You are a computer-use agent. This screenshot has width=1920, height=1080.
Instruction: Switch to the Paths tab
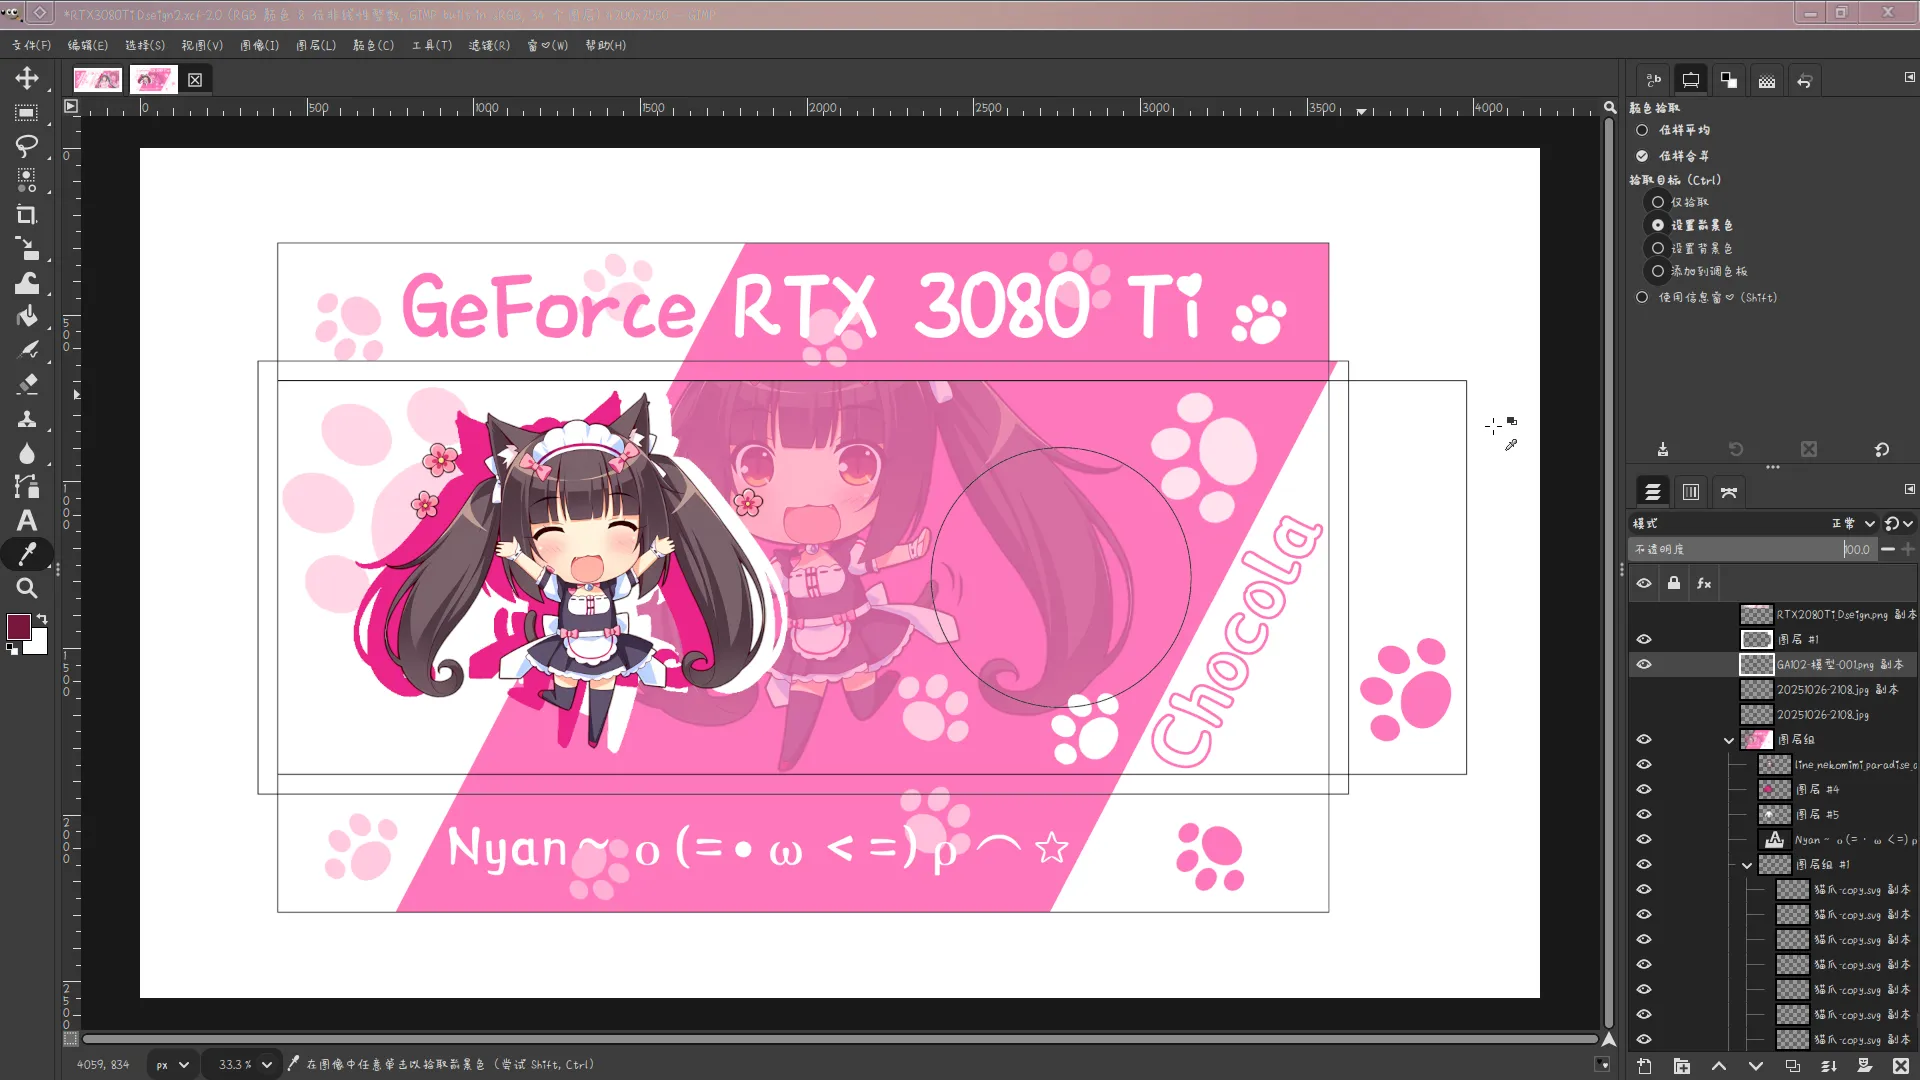pyautogui.click(x=1729, y=492)
